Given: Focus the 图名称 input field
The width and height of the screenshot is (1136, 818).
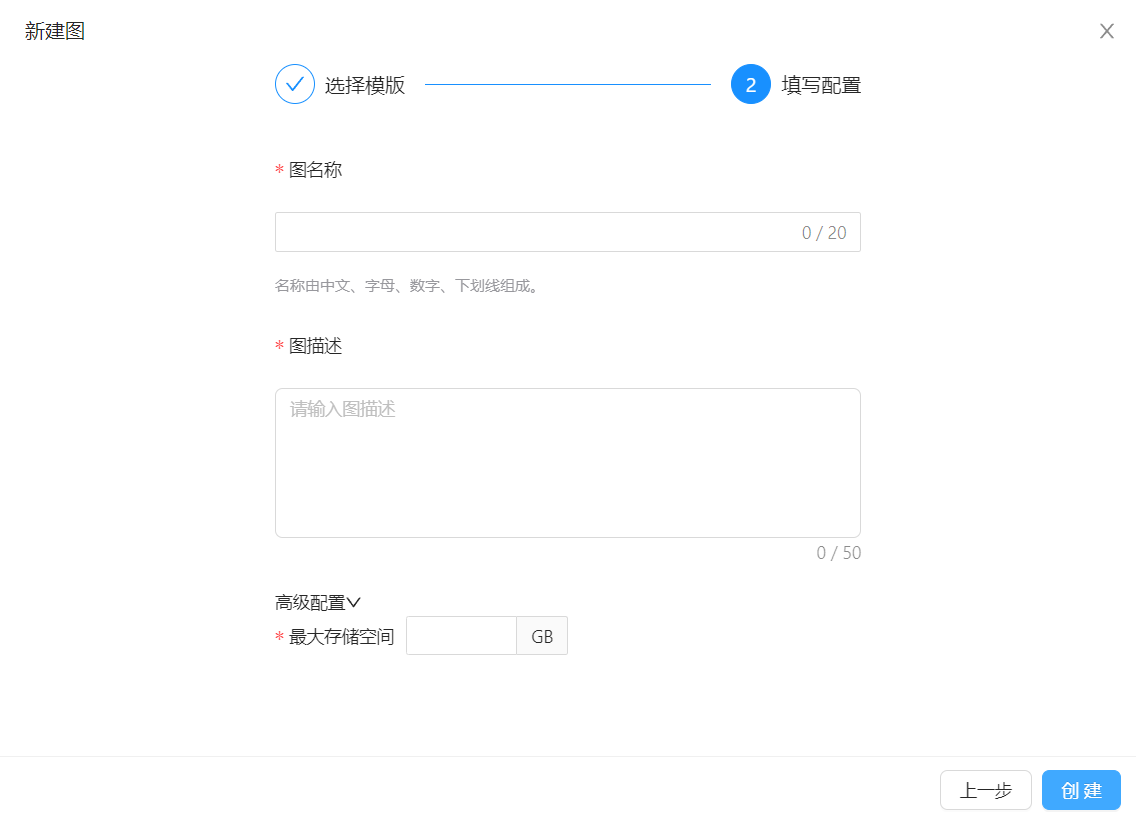Looking at the screenshot, I should pyautogui.click(x=567, y=233).
